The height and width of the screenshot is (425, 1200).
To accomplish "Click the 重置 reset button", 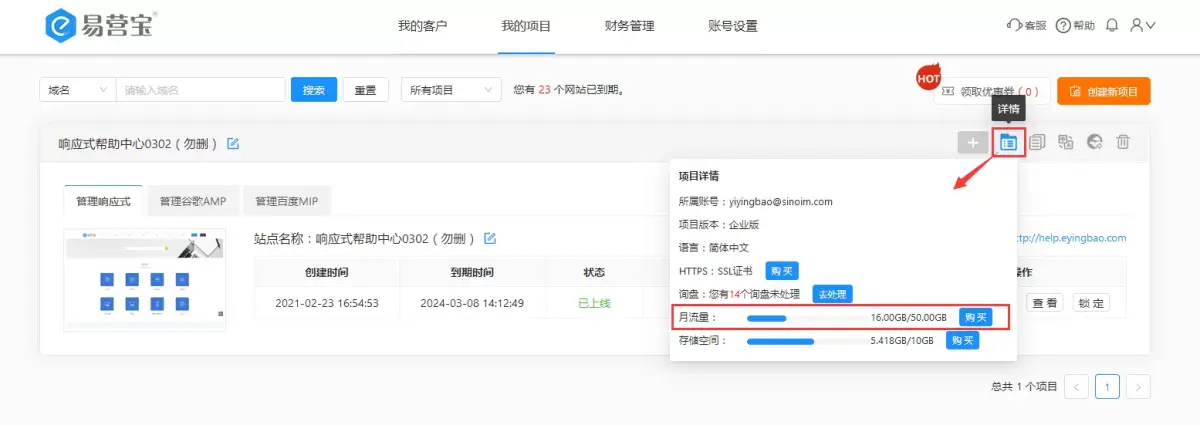I will click(x=366, y=90).
